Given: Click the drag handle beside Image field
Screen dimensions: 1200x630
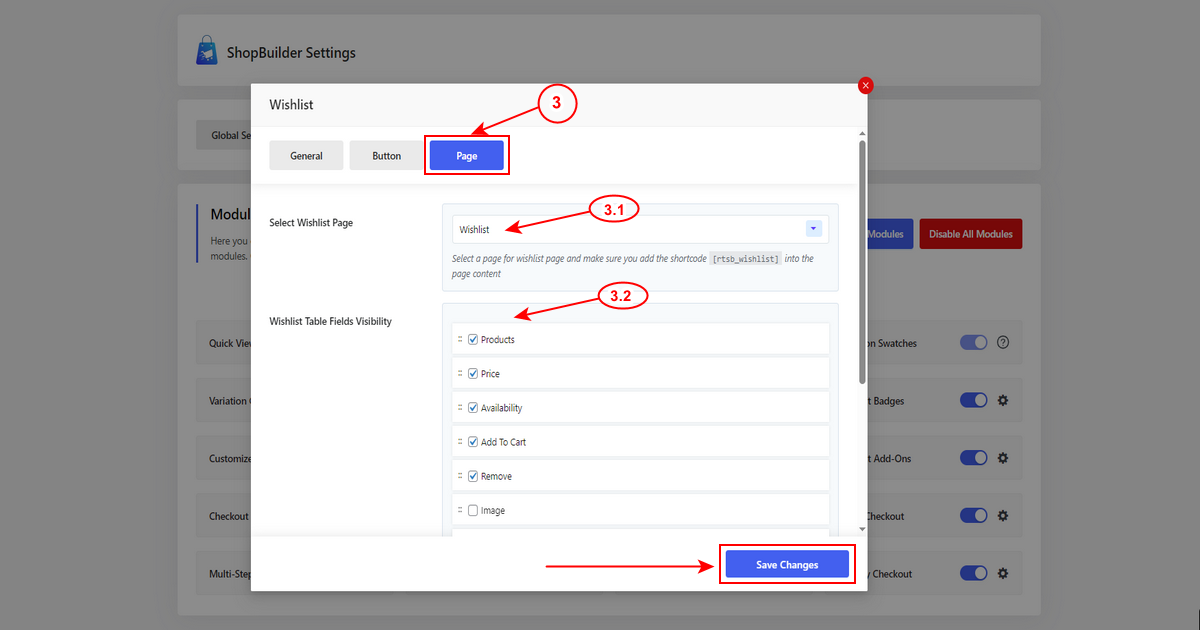Looking at the screenshot, I should point(460,510).
